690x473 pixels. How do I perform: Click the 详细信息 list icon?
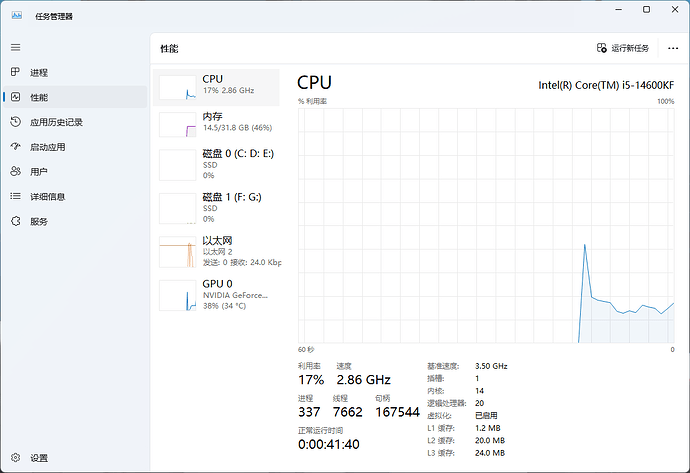coord(15,196)
